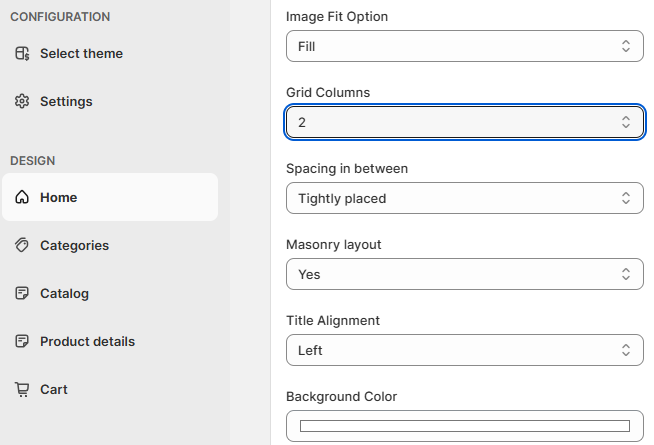This screenshot has width=654, height=445.
Task: Open the Grid Columns dropdown
Action: [x=465, y=122]
